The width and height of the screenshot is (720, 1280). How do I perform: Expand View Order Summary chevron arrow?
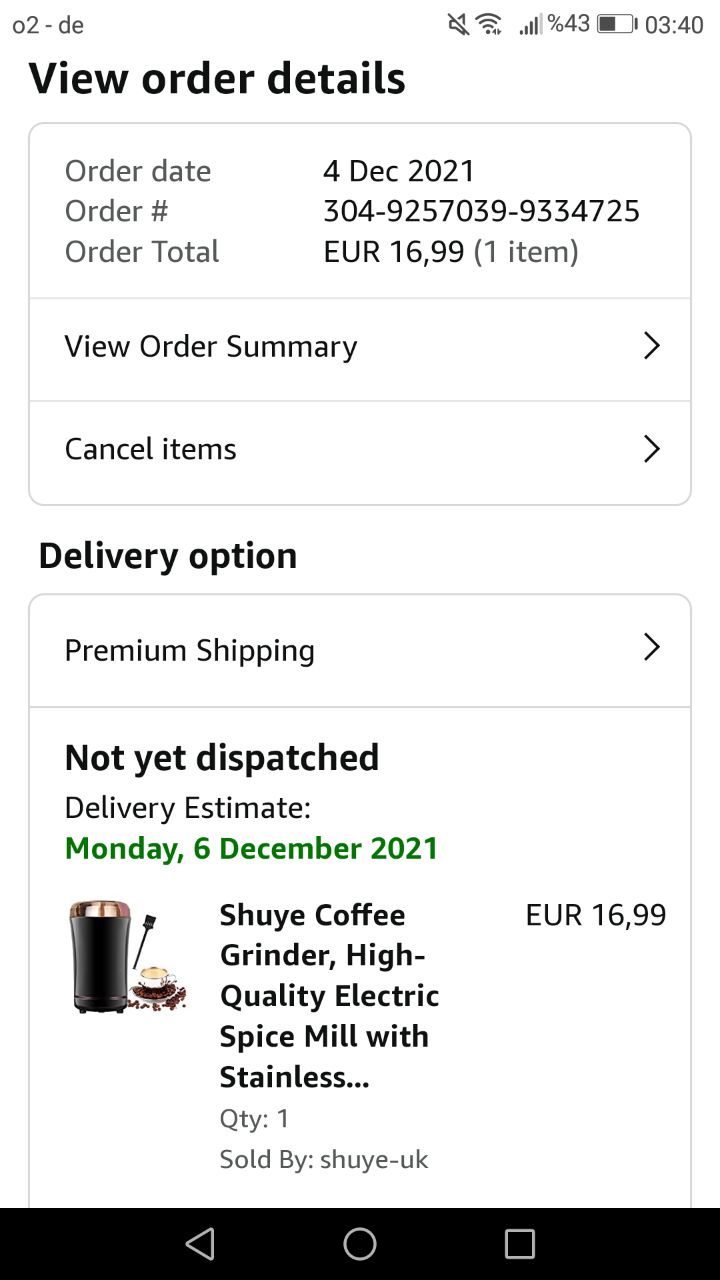click(651, 347)
